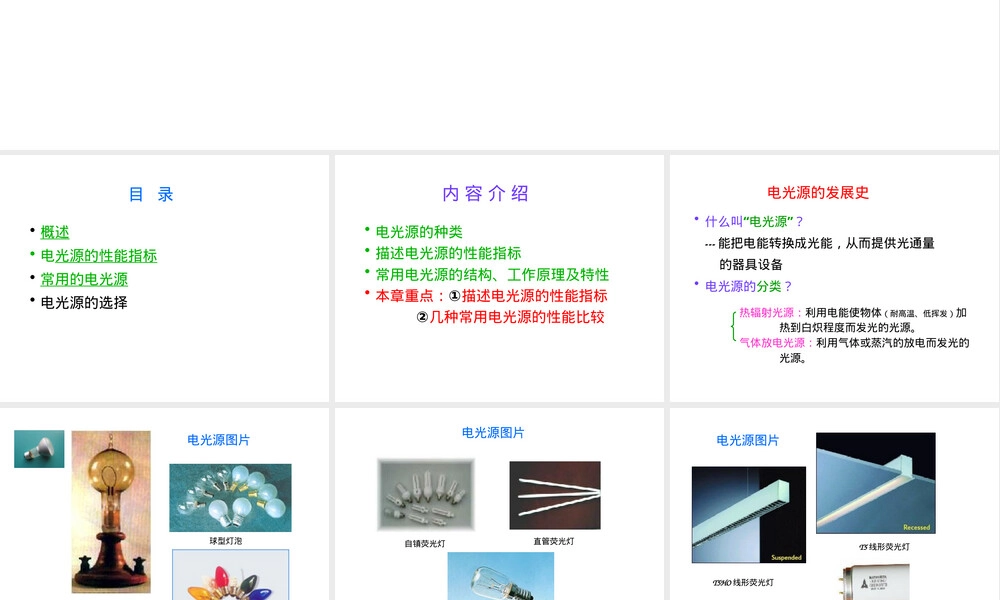Select the question 电光源的分类？
The image size is (1000, 600).
click(x=749, y=286)
